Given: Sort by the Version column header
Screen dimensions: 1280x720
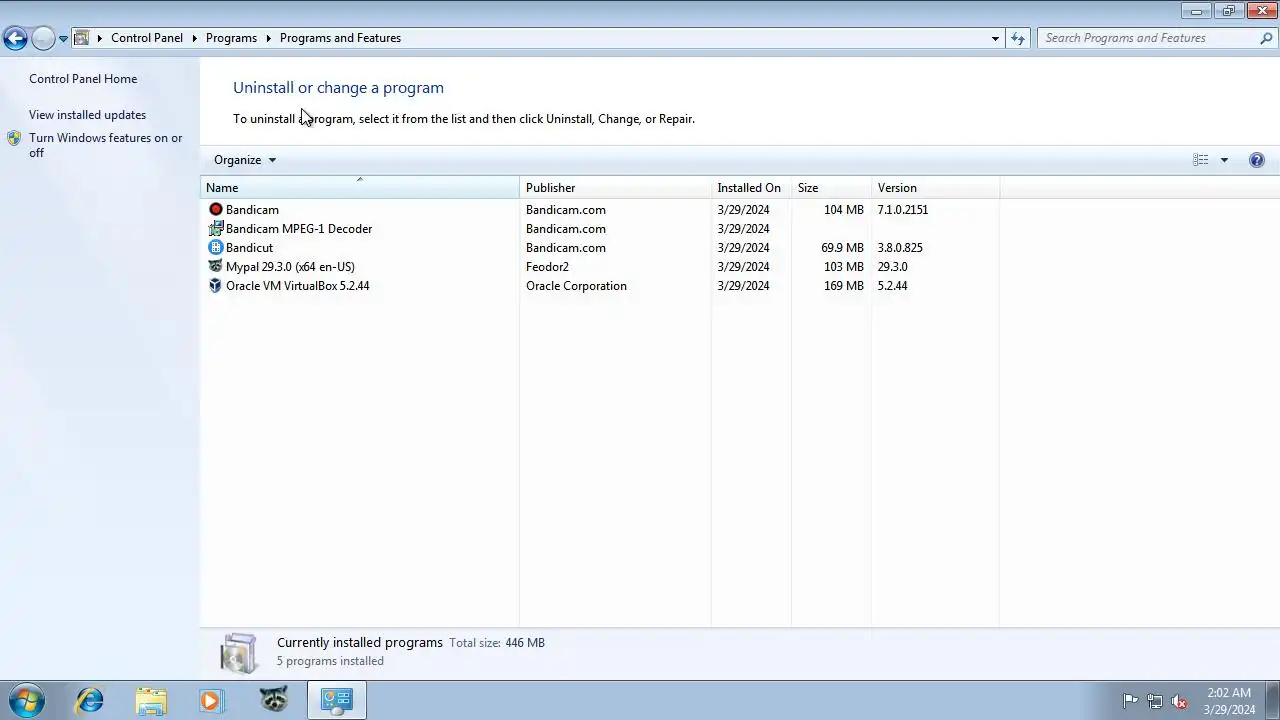Looking at the screenshot, I should (x=935, y=188).
